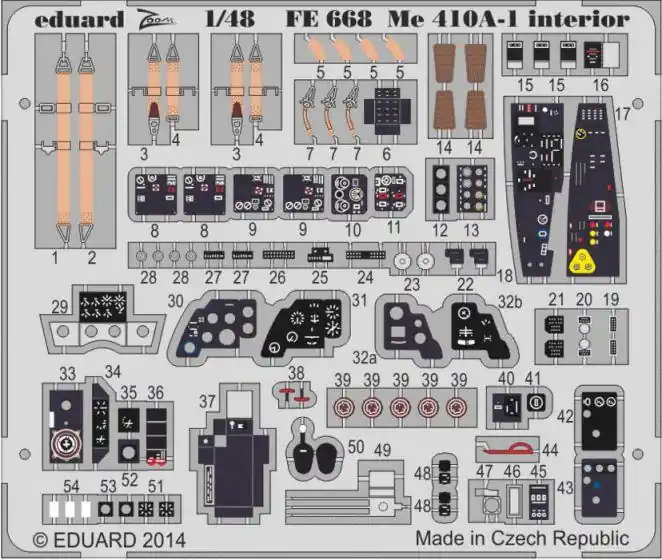Click the number label "32a"
This screenshot has width=662, height=560.
pos(364,358)
